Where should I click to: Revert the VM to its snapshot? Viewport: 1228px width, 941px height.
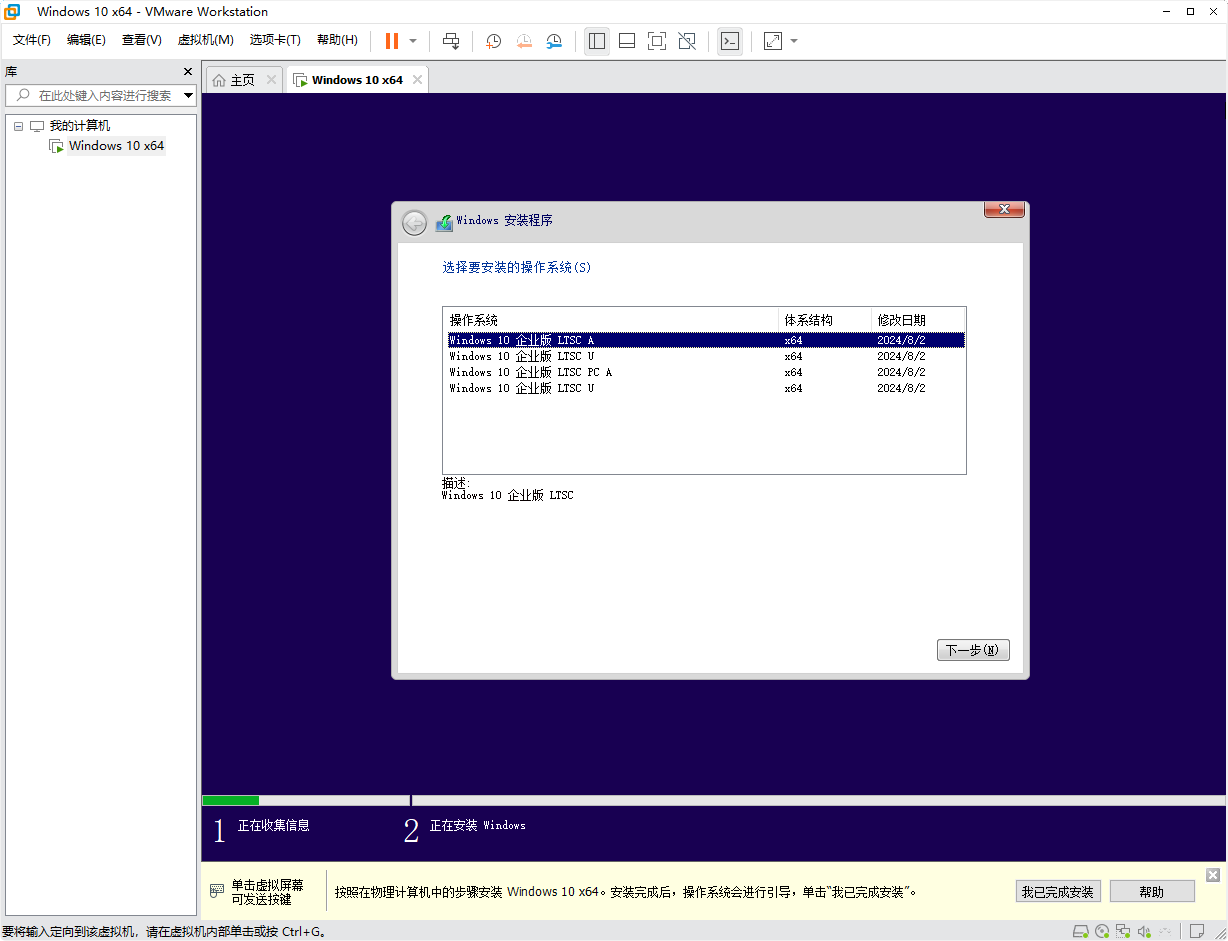point(524,41)
